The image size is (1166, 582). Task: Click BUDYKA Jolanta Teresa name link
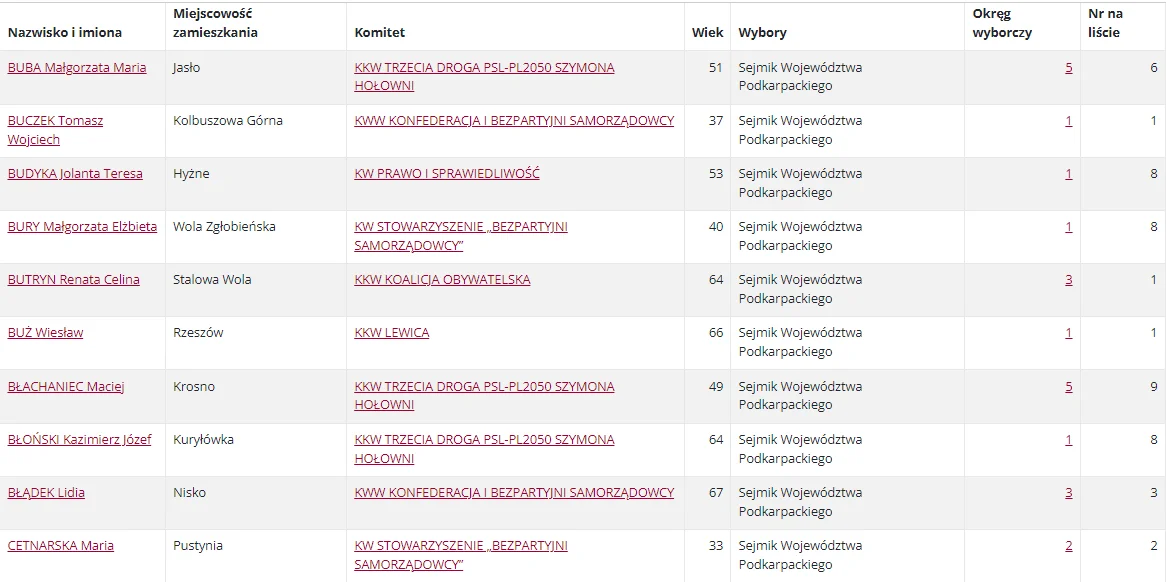[75, 174]
